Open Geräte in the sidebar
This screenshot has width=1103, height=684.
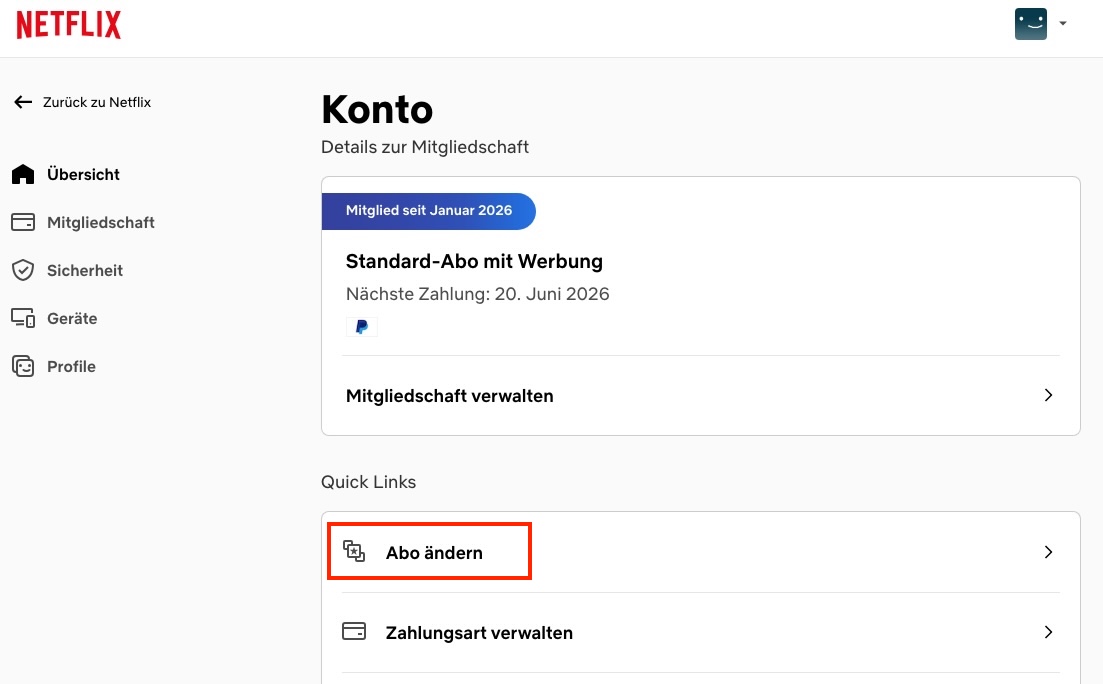[72, 318]
